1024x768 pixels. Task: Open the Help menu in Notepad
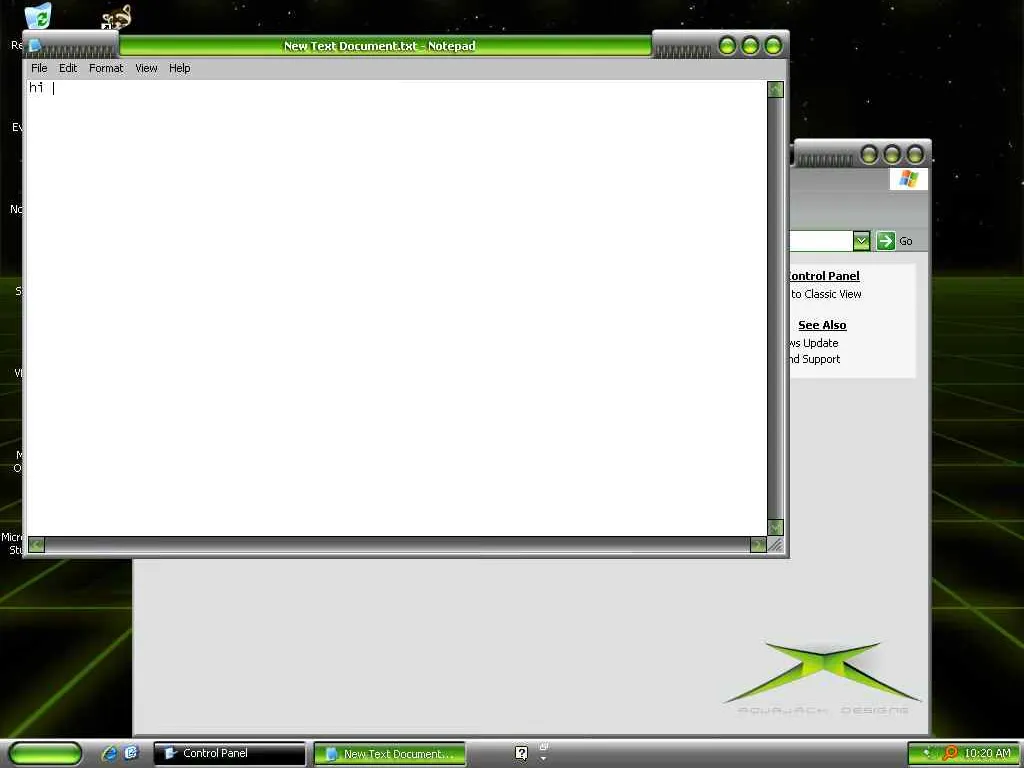180,68
